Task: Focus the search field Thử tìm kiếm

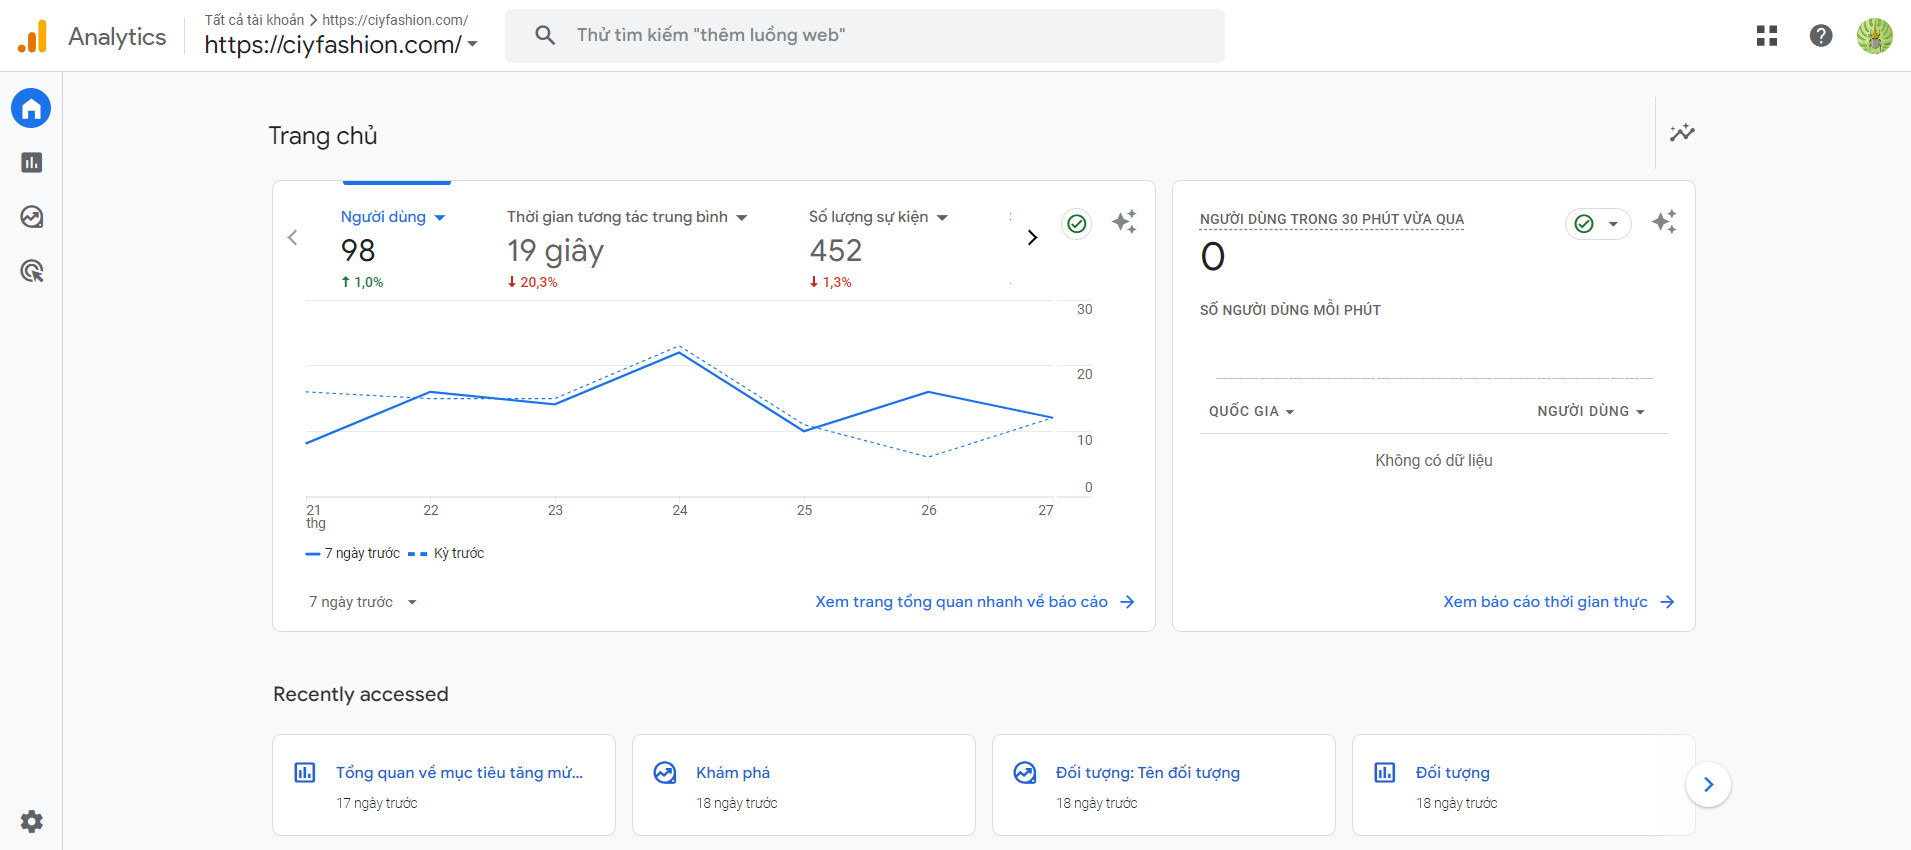Action: coord(865,36)
